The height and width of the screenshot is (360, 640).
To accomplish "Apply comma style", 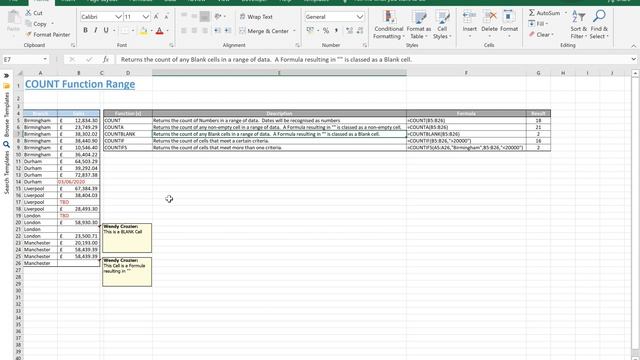I will click(336, 31).
